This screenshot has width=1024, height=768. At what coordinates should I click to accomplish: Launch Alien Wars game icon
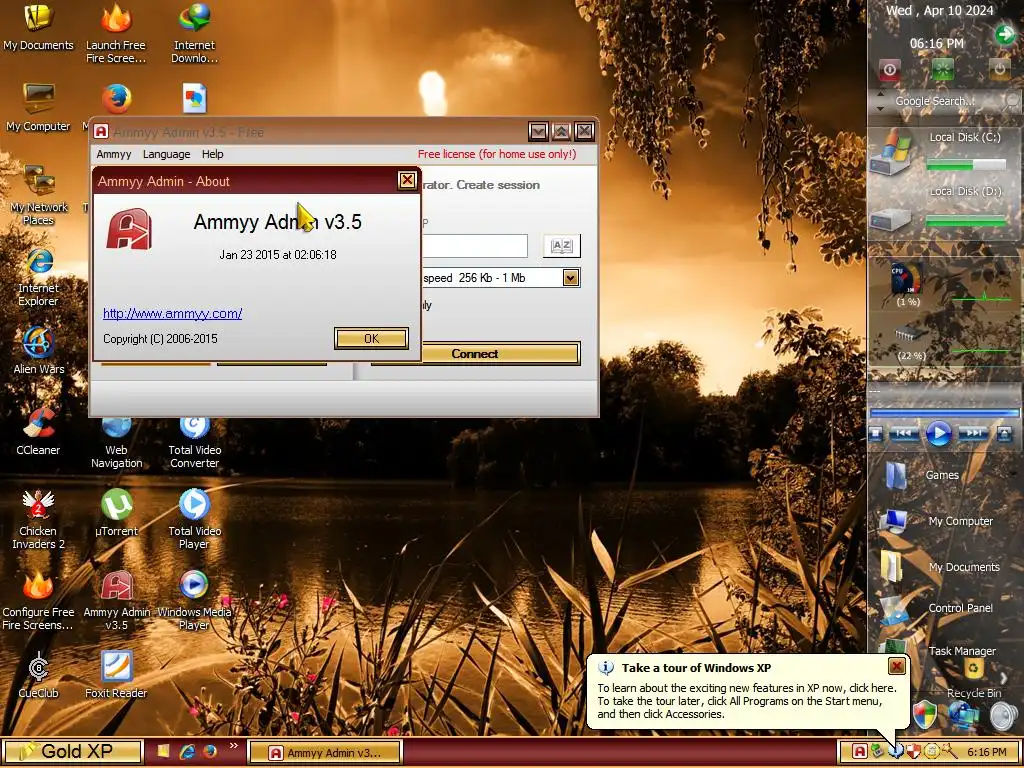(38, 351)
